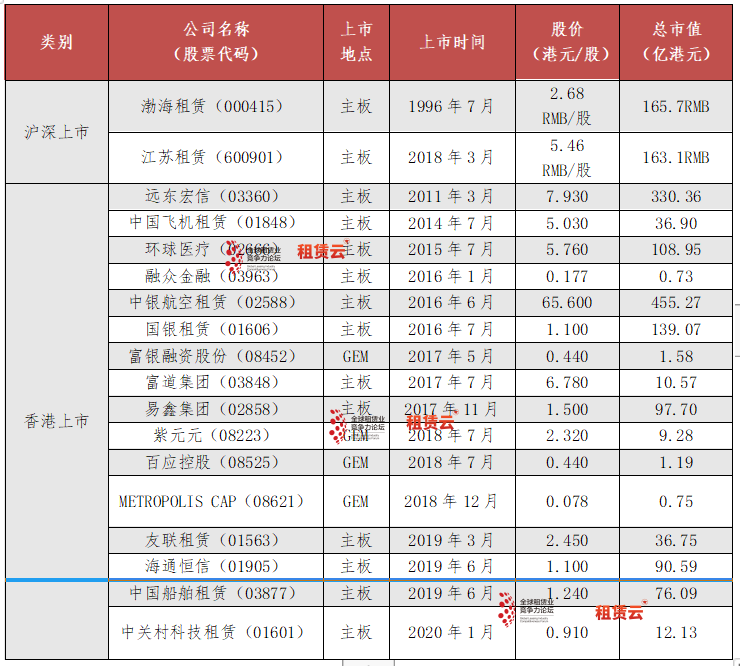Click the 上市时间 column header
This screenshot has height=666, width=740.
(452, 42)
